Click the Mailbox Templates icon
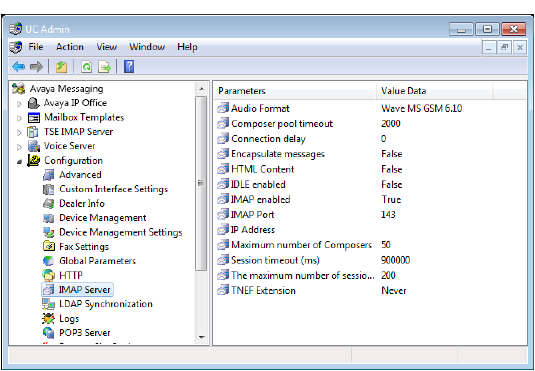This screenshot has width=535, height=371. [34, 118]
